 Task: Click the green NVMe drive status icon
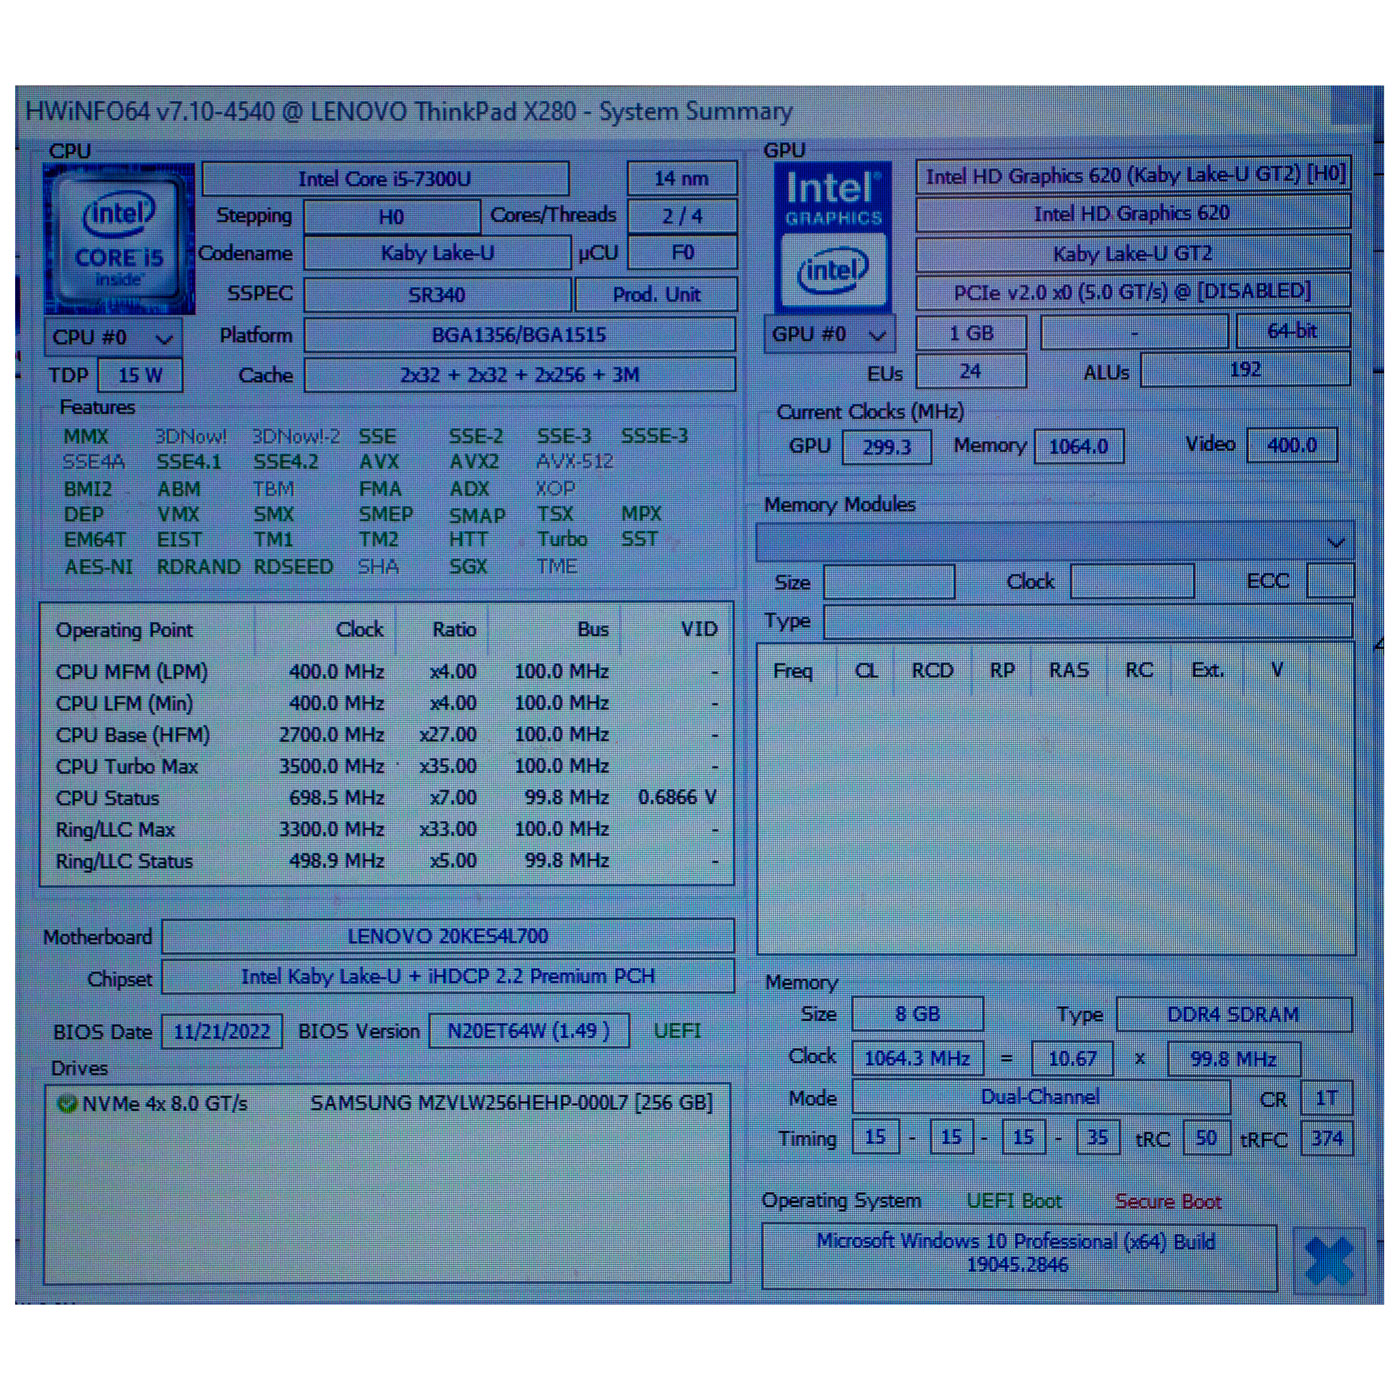[x=67, y=1104]
